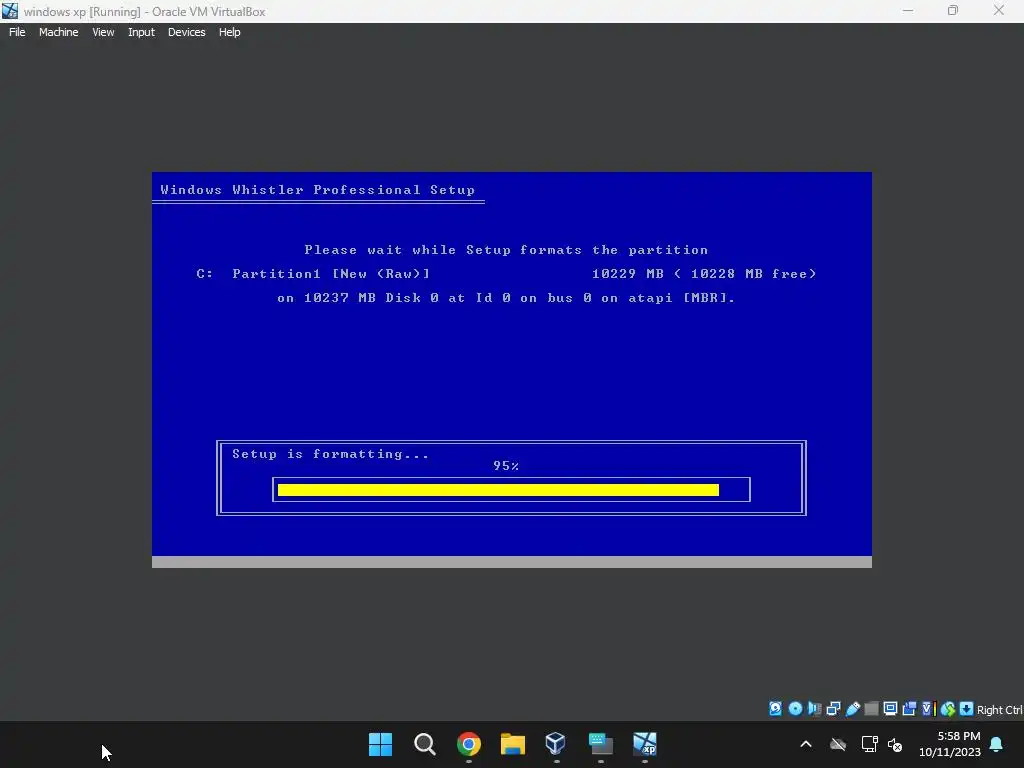This screenshot has width=1024, height=768.
Task: Restore down the VirtualBox window
Action: (953, 11)
